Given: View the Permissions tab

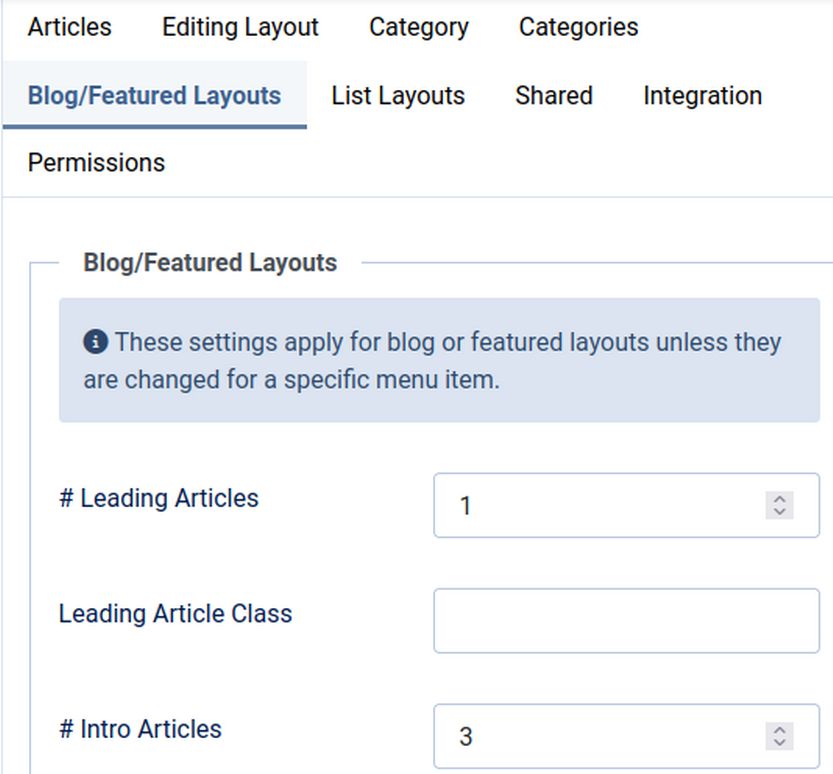Looking at the screenshot, I should tap(96, 163).
